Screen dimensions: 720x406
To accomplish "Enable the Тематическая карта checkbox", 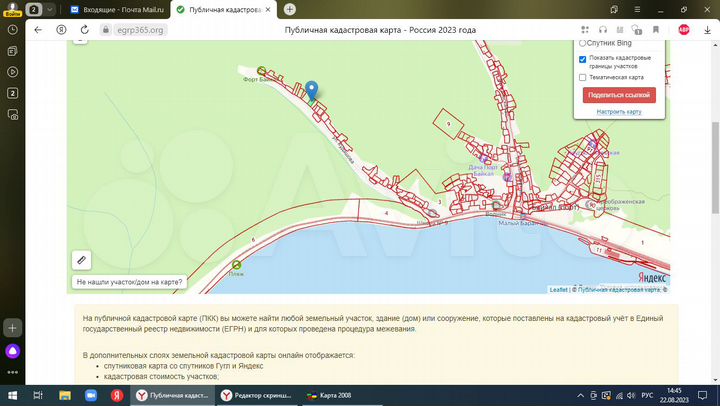I will point(582,78).
